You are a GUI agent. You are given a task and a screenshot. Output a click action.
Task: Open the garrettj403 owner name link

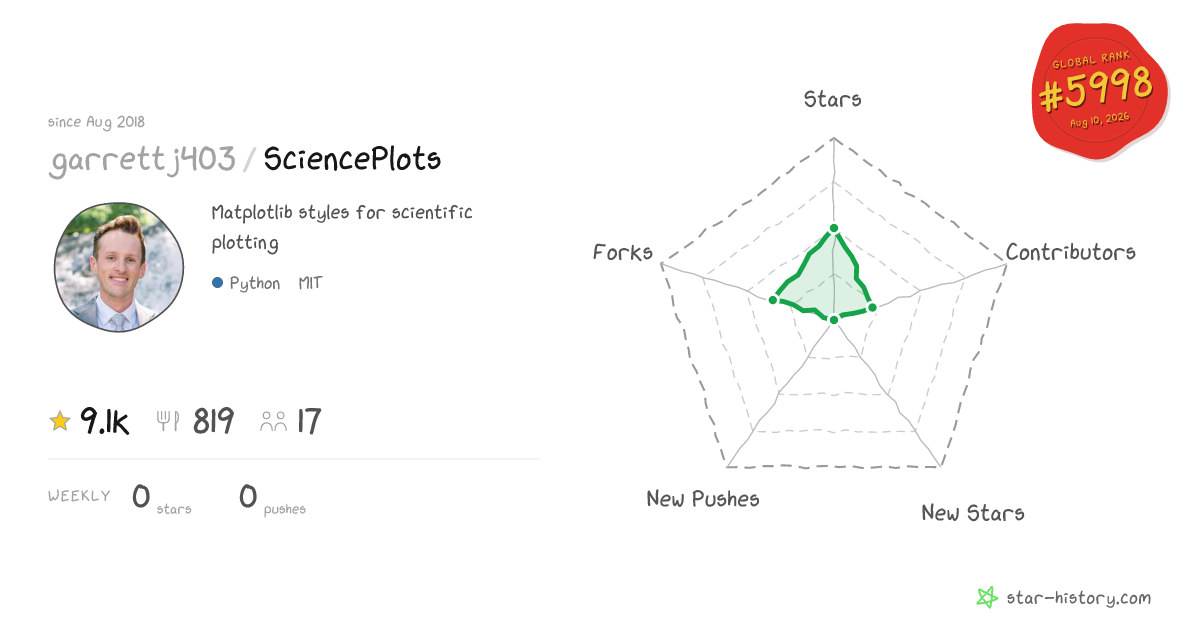(x=142, y=160)
